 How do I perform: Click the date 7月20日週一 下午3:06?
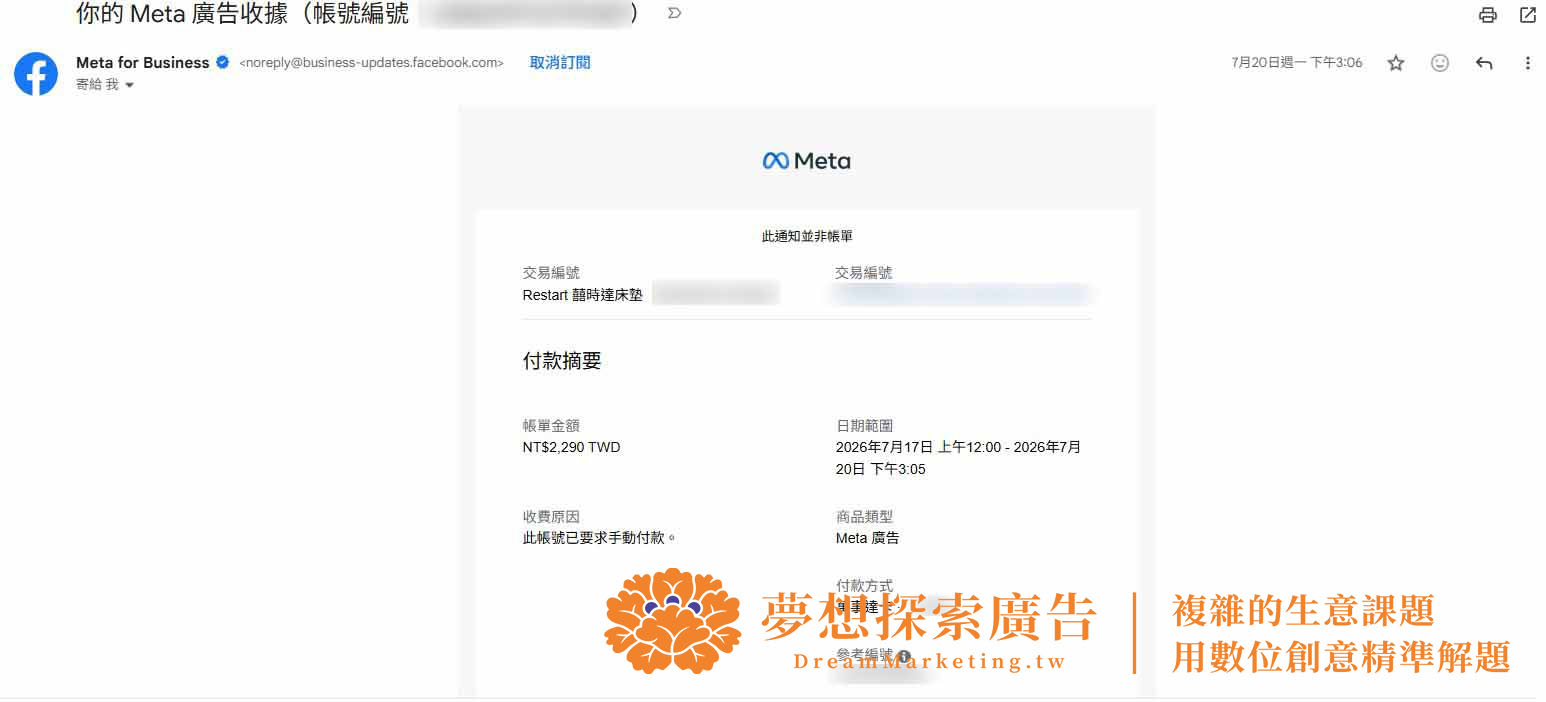pyautogui.click(x=1297, y=62)
